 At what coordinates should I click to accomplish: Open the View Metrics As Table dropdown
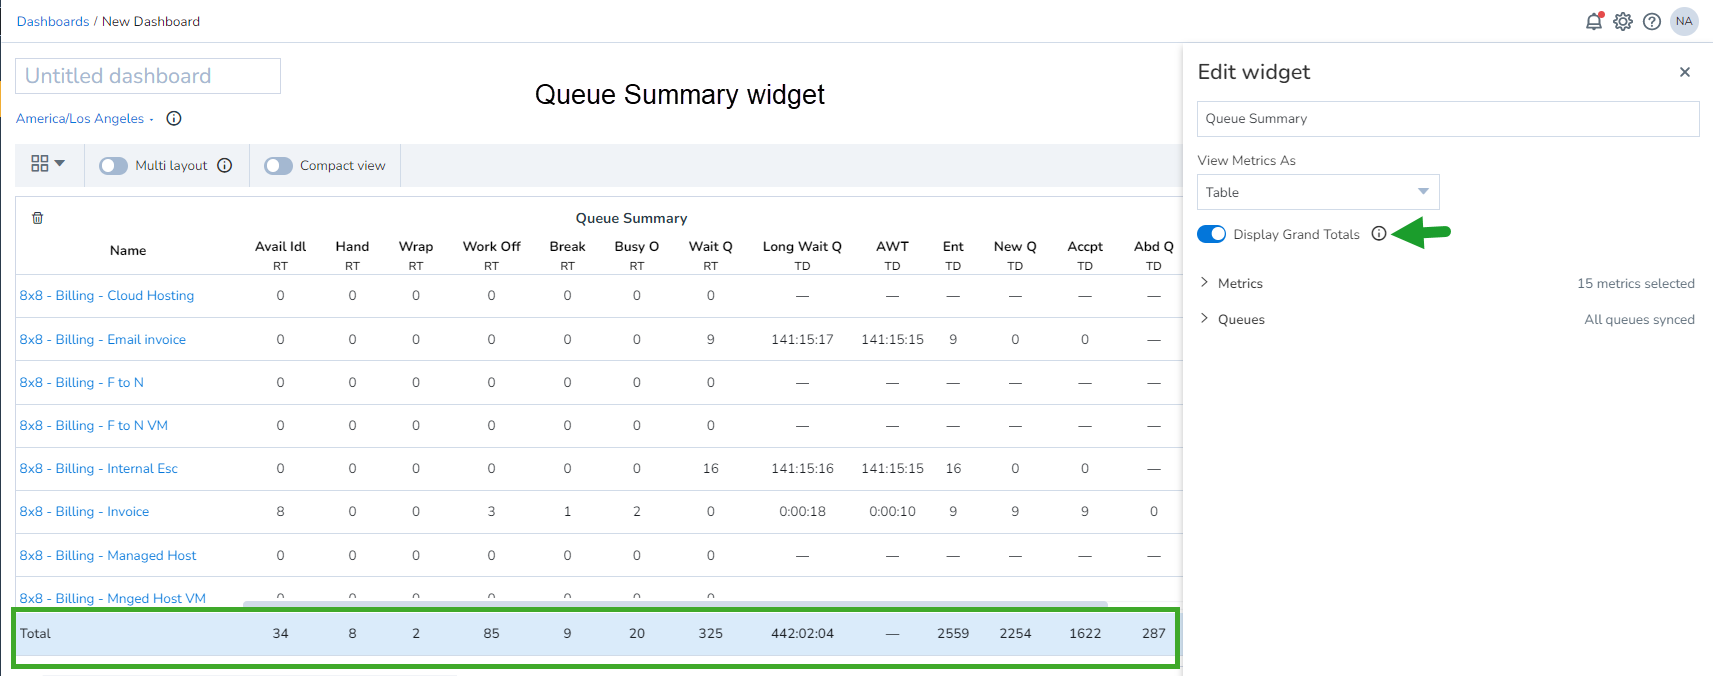(1318, 192)
